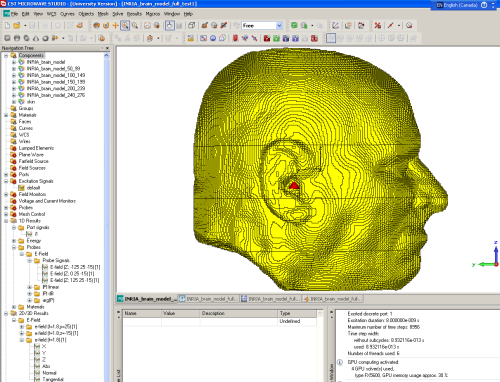Open the Mesh menu

pyautogui.click(x=103, y=14)
